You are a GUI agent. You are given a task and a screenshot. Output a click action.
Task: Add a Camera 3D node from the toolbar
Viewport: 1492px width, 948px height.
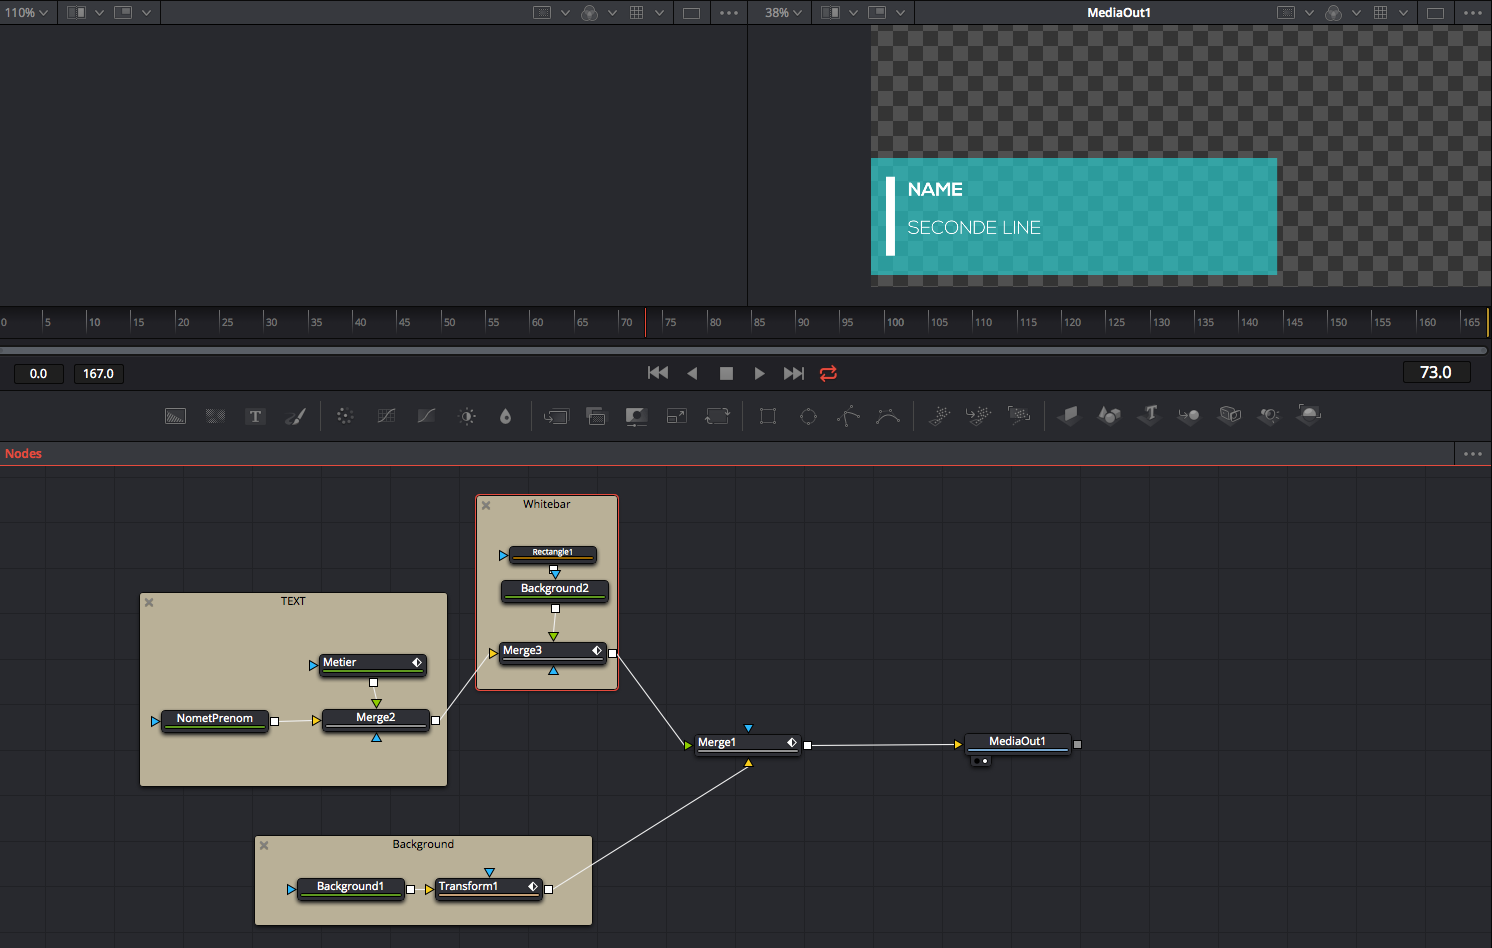(1230, 415)
